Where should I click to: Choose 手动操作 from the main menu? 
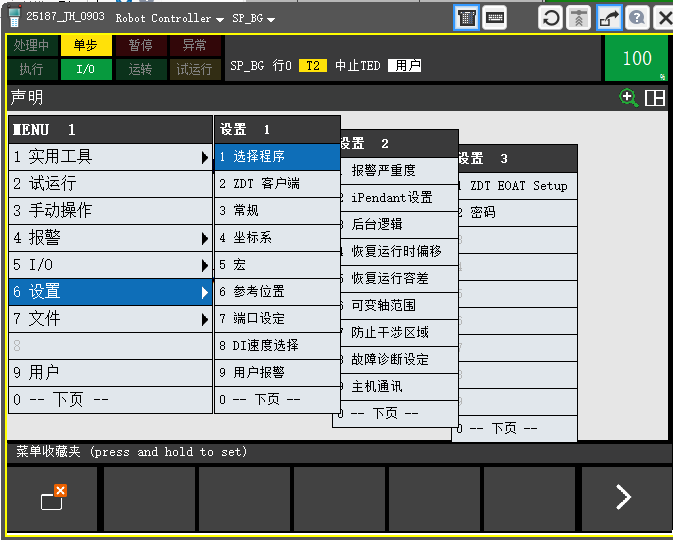point(110,210)
